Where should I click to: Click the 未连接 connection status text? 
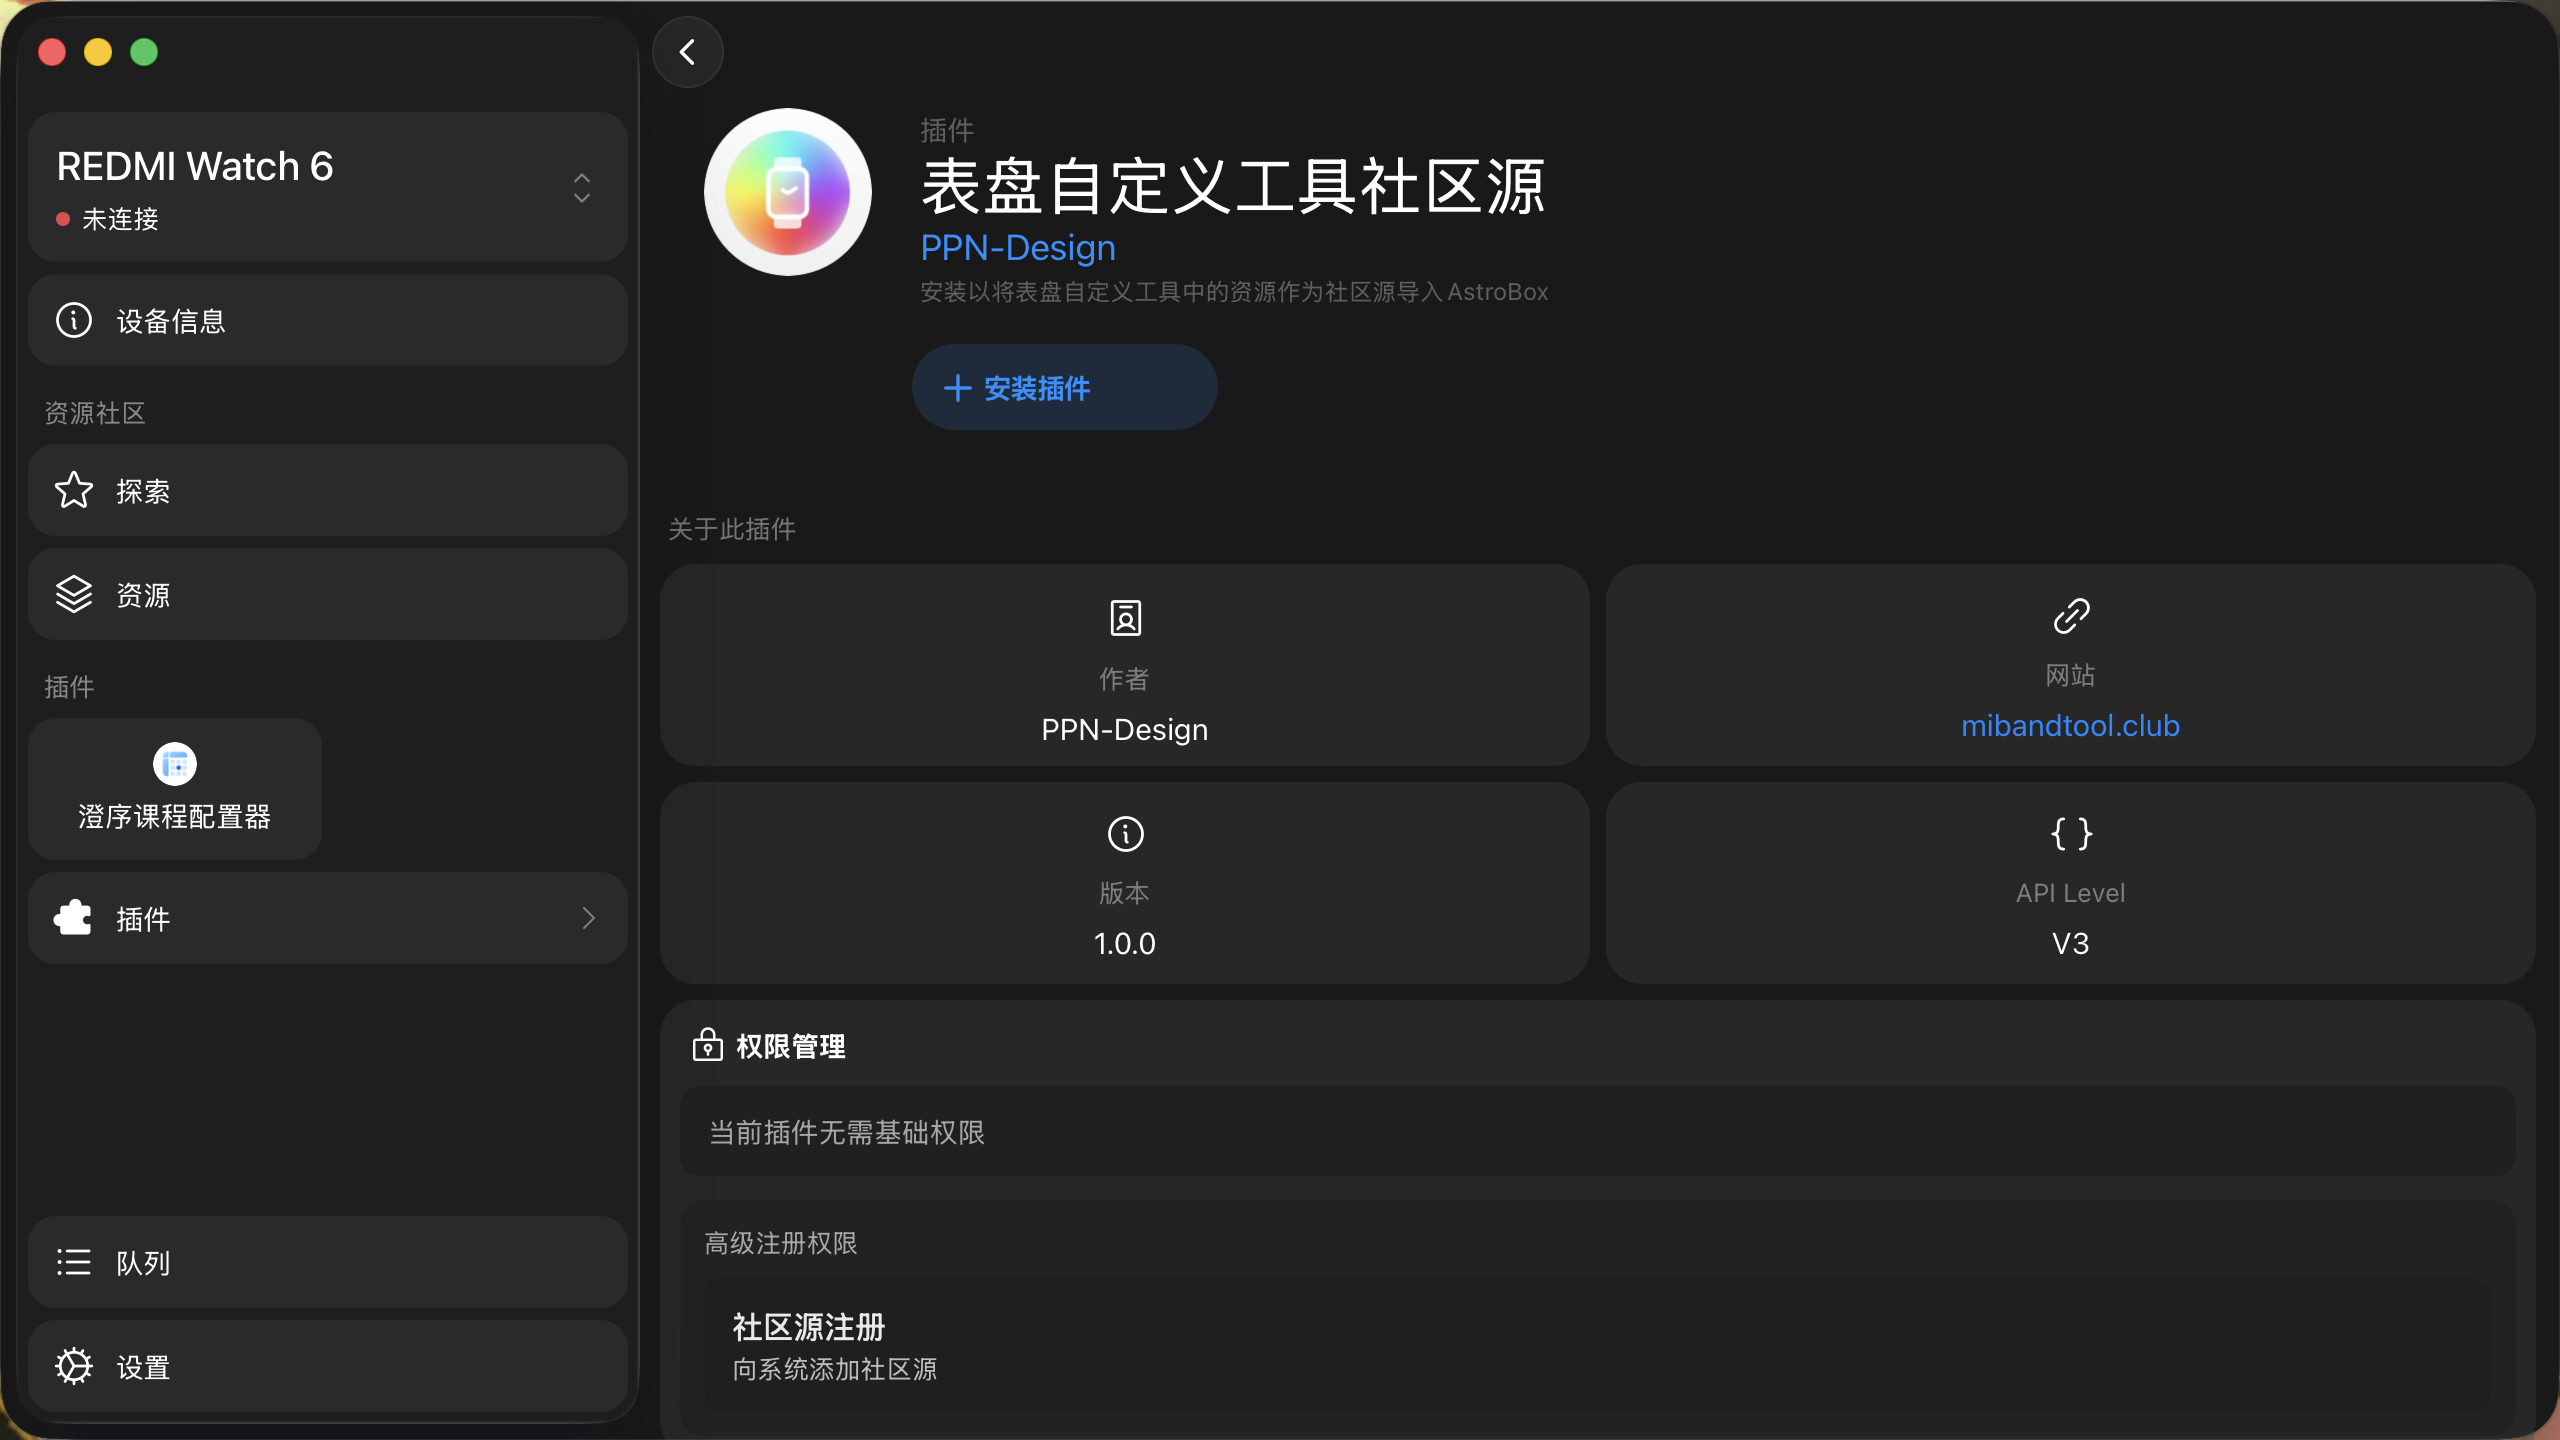(x=120, y=219)
